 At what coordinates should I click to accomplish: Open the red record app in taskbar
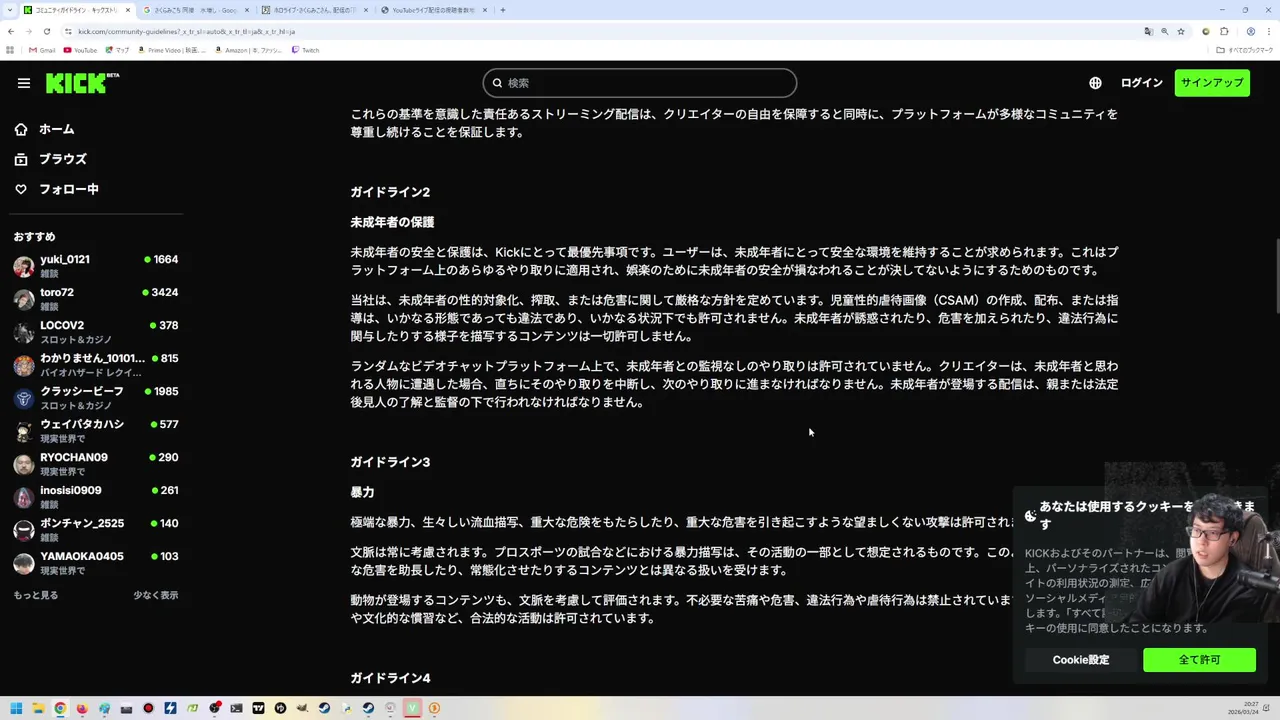148,708
